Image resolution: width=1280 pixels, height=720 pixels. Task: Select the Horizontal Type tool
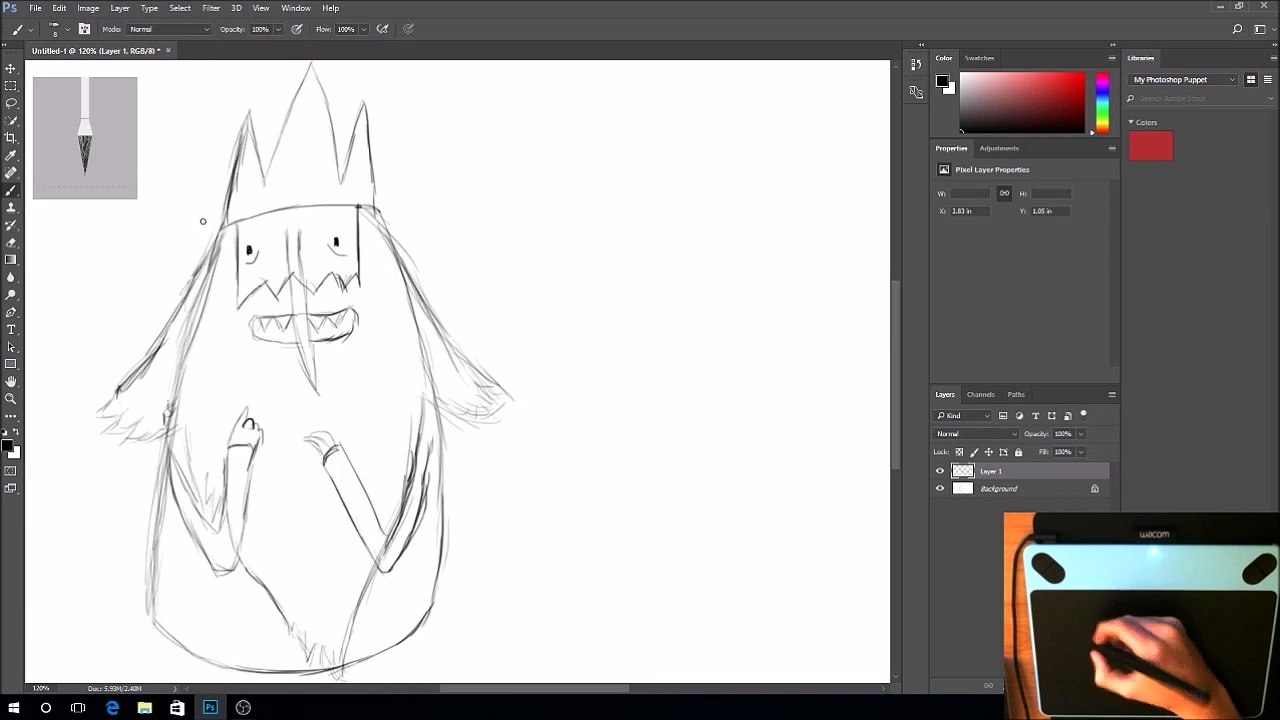click(11, 329)
